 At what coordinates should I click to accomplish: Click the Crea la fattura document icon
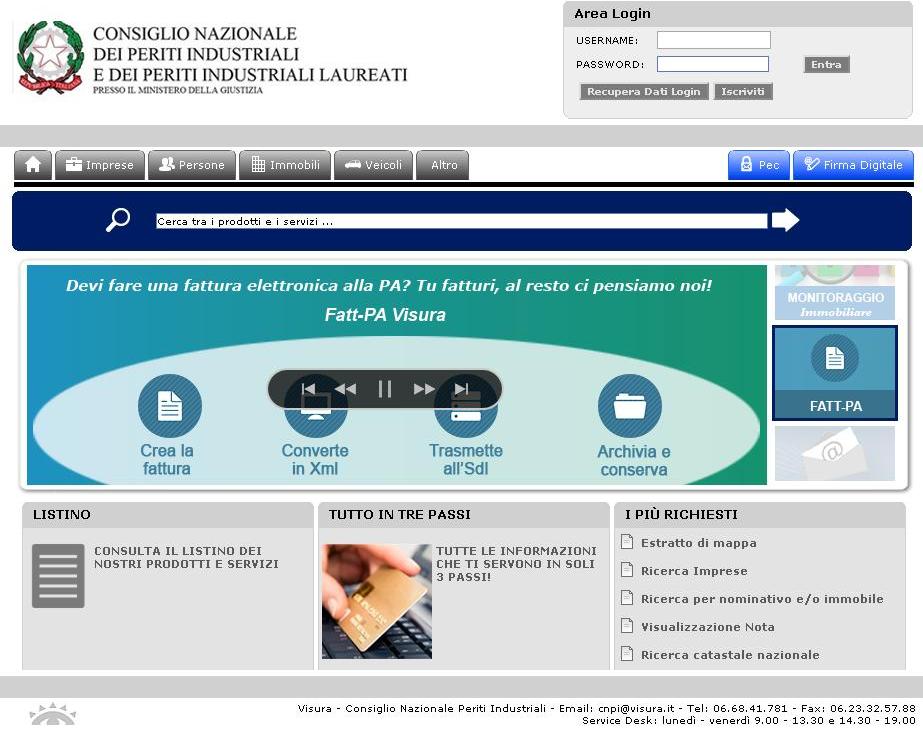point(170,406)
